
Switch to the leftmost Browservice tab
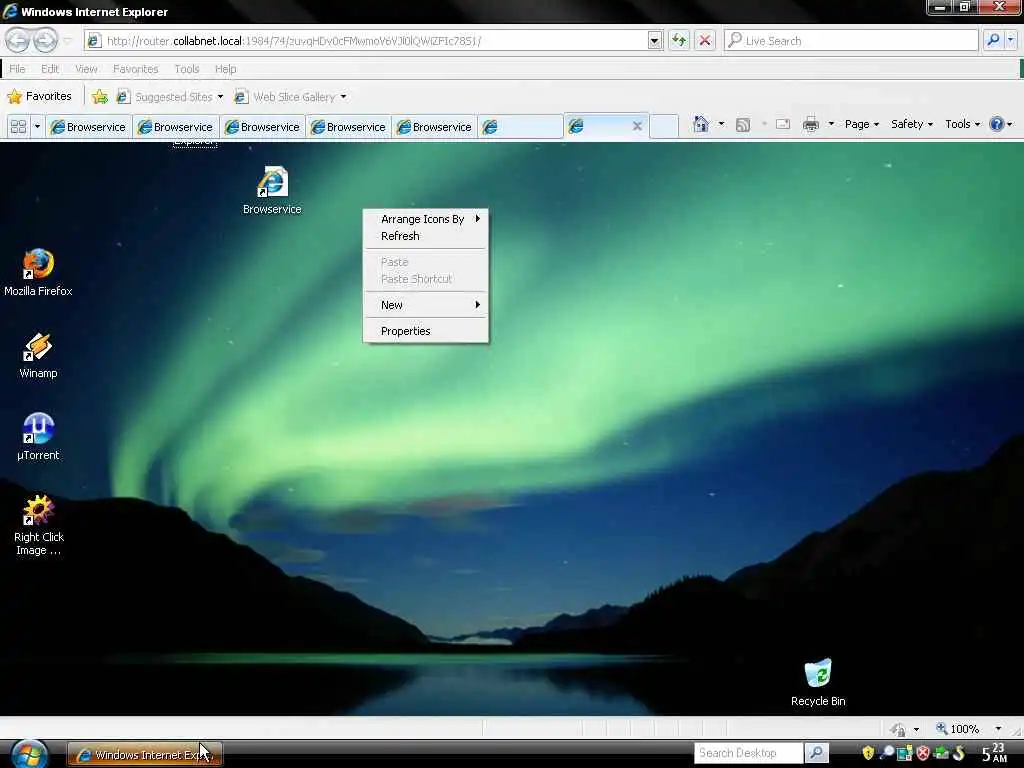pyautogui.click(x=88, y=127)
